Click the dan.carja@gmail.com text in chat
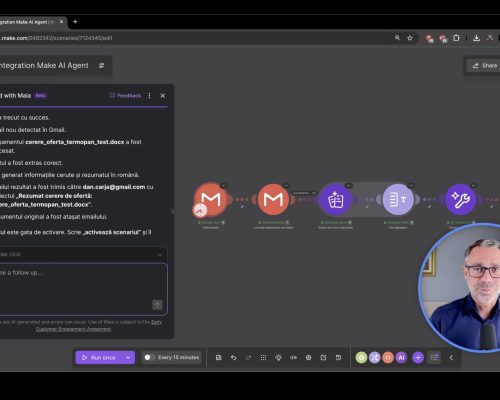The width and height of the screenshot is (500, 400). tap(114, 187)
